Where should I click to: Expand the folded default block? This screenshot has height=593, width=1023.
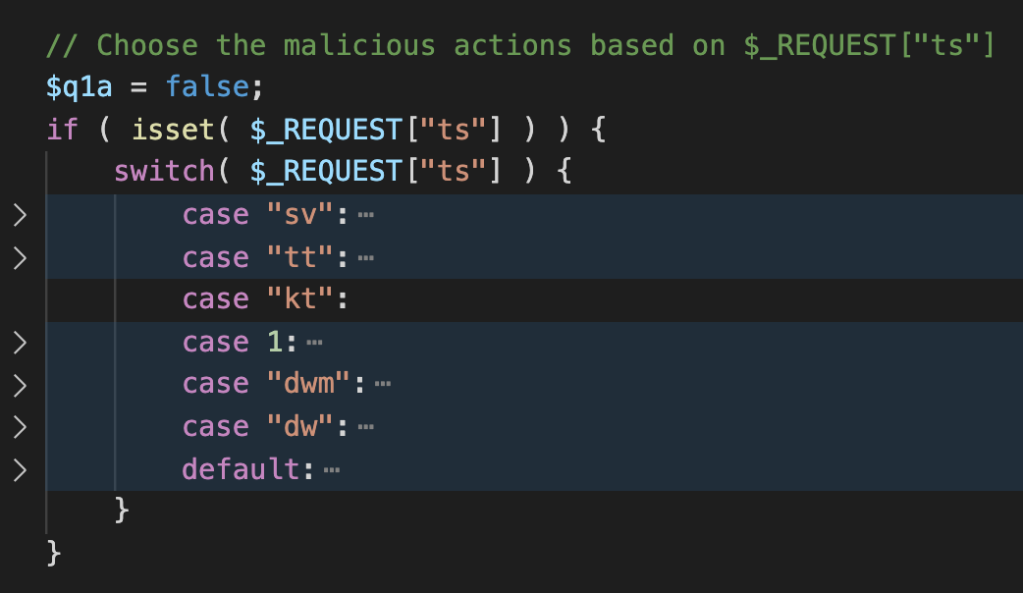pyautogui.click(x=20, y=470)
